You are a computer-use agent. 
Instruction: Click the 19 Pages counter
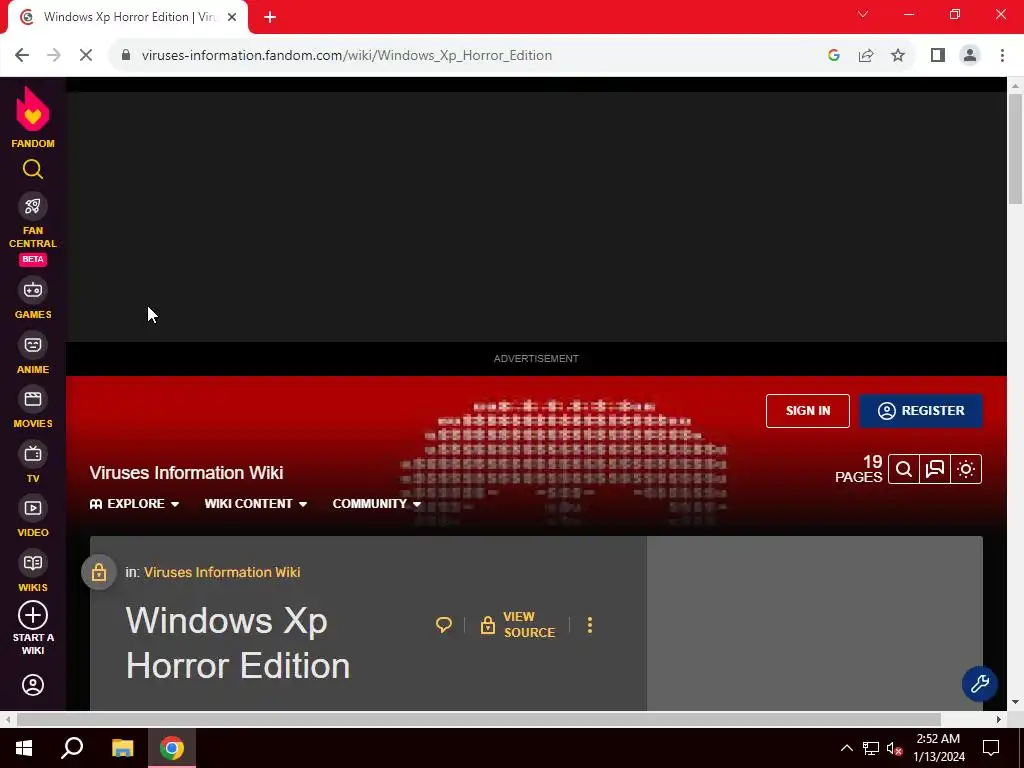[x=859, y=469]
